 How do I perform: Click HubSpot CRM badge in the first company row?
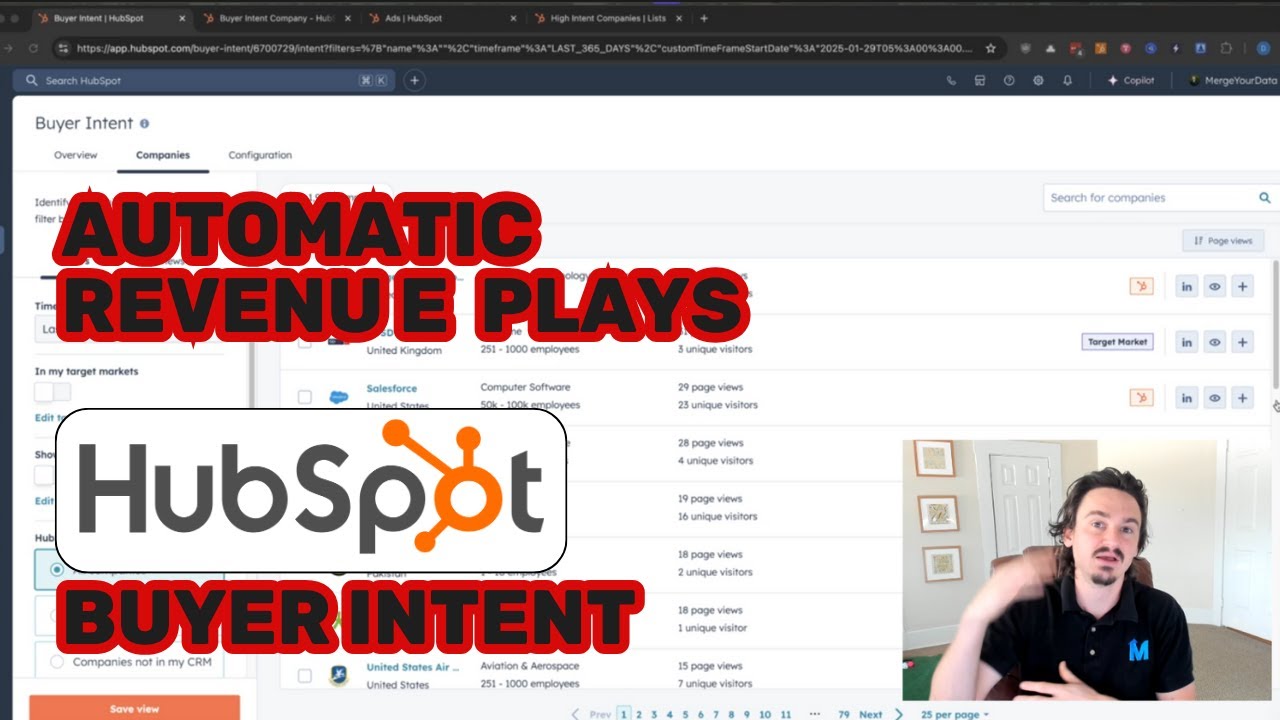[1141, 287]
